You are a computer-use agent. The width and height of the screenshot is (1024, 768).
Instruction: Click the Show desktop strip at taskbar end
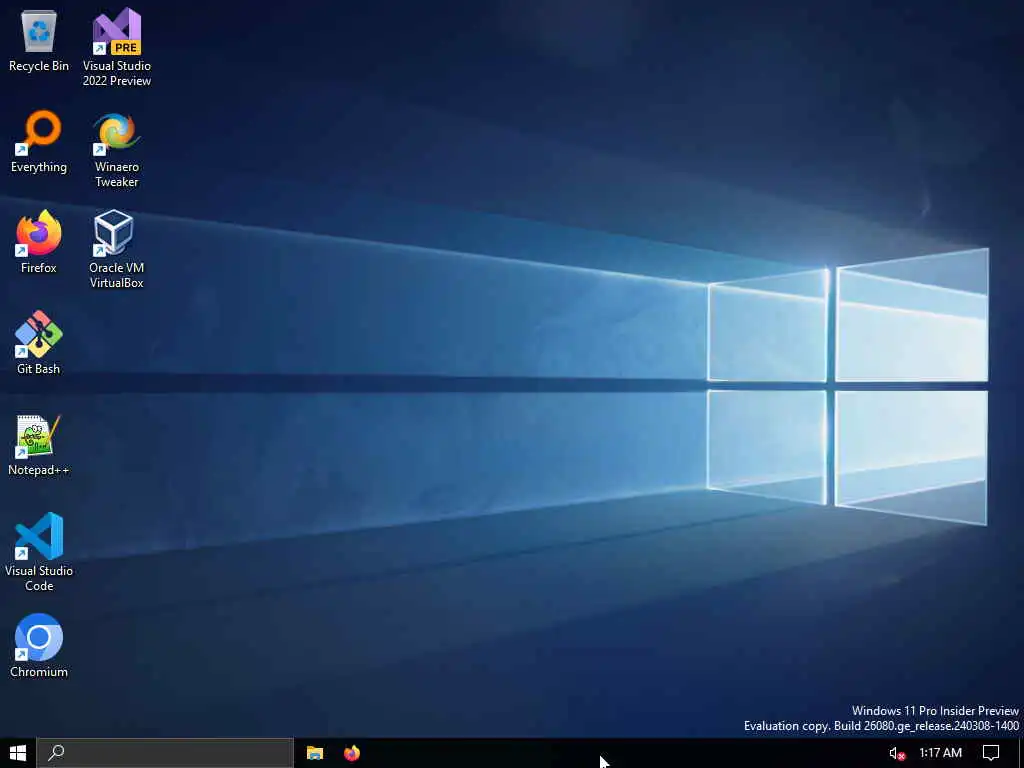coord(1021,753)
